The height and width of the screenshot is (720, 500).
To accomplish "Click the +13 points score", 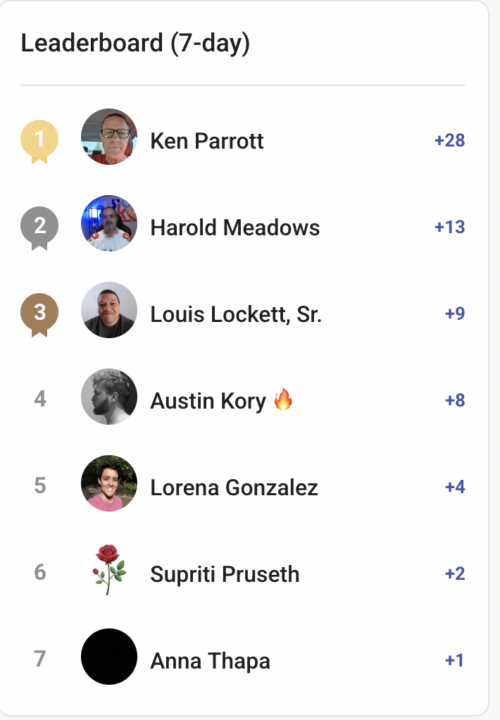I will pos(449,227).
